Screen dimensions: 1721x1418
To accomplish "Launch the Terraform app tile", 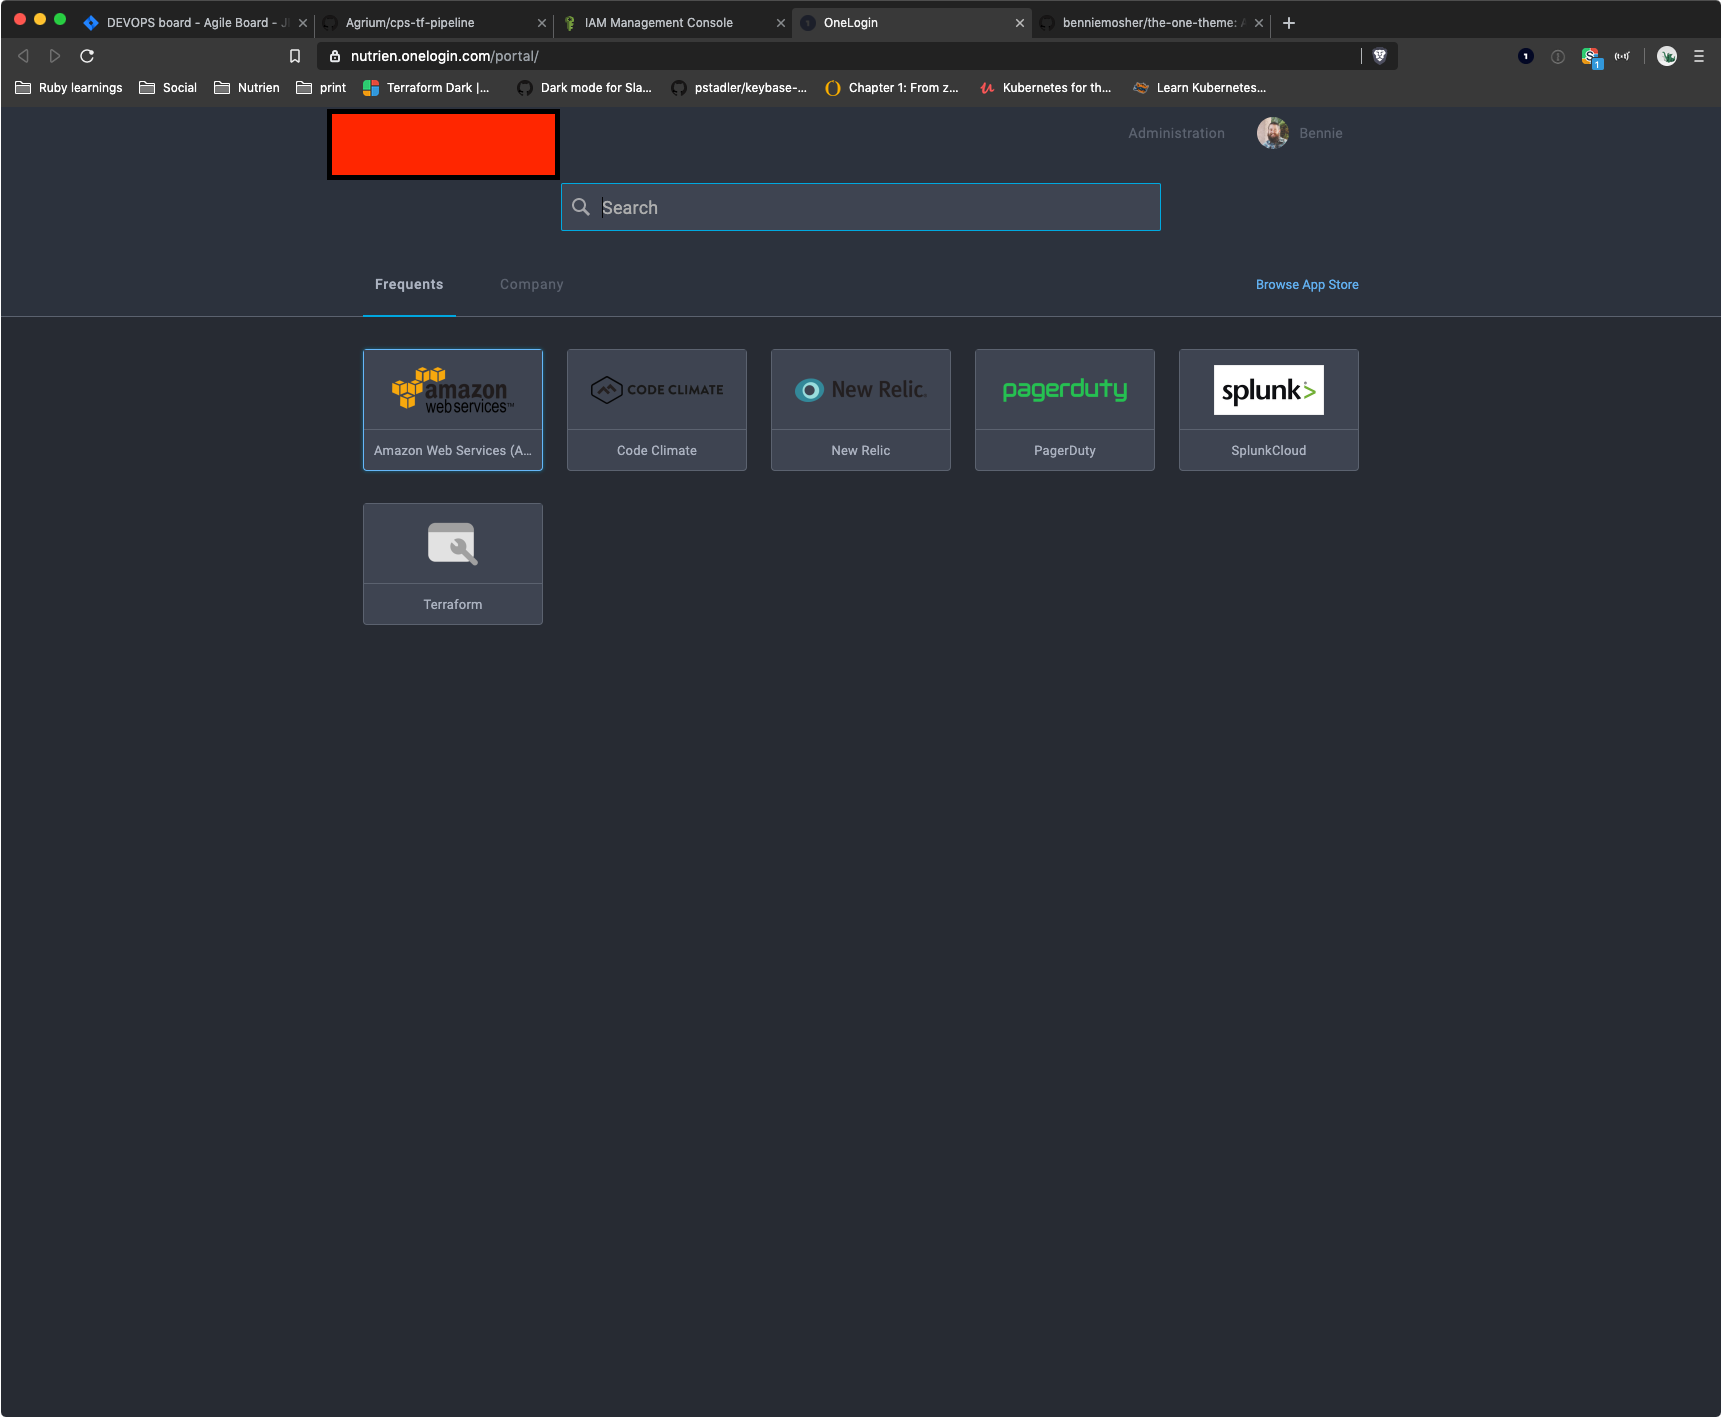I will (453, 564).
